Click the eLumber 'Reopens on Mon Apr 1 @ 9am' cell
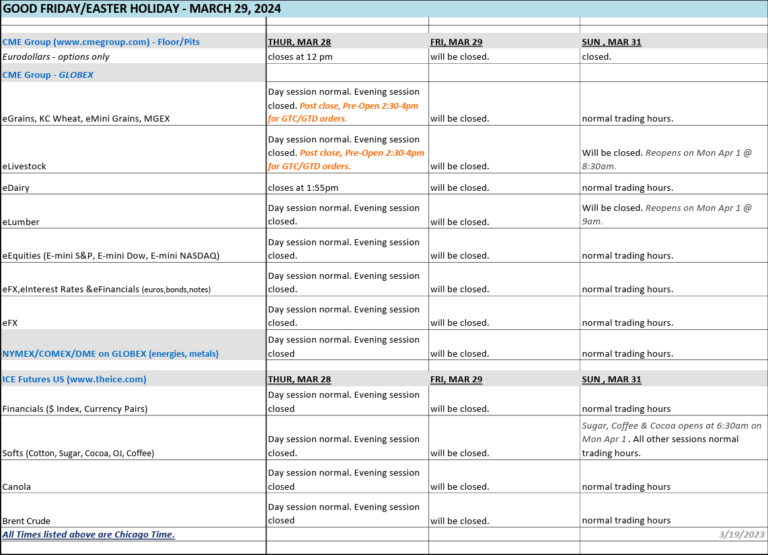Image resolution: width=768 pixels, height=555 pixels. click(x=673, y=212)
